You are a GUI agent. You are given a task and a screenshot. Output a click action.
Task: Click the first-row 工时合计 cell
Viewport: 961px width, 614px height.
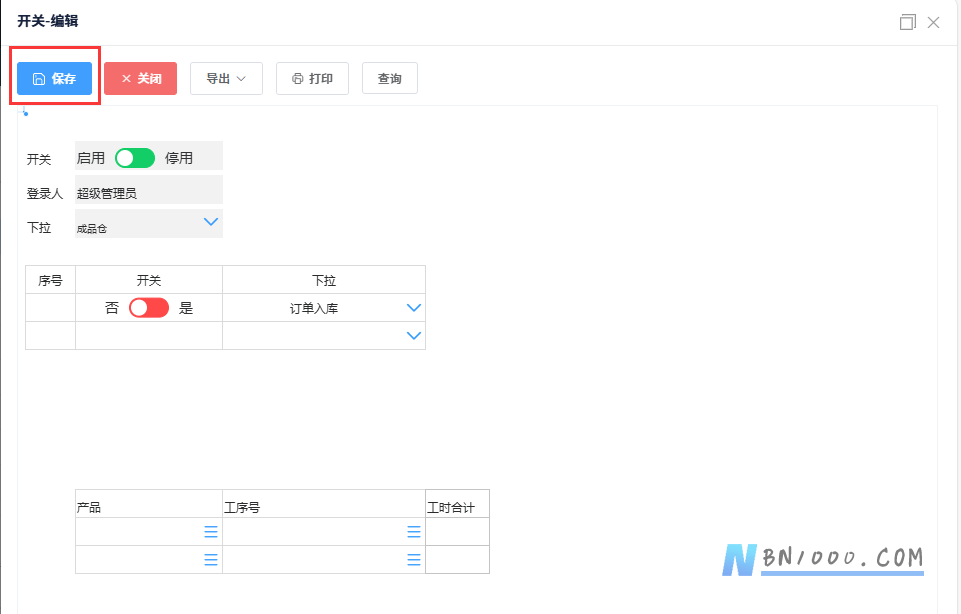coord(457,532)
